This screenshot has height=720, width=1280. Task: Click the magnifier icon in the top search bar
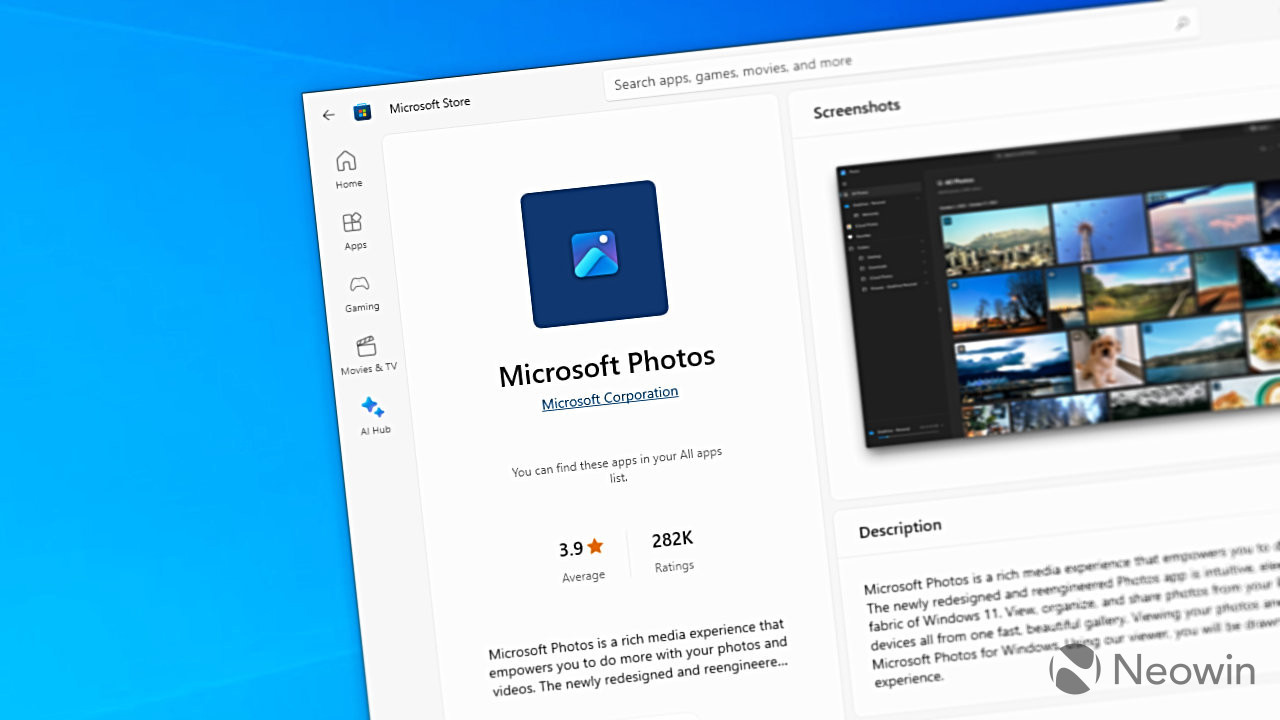pyautogui.click(x=1183, y=21)
